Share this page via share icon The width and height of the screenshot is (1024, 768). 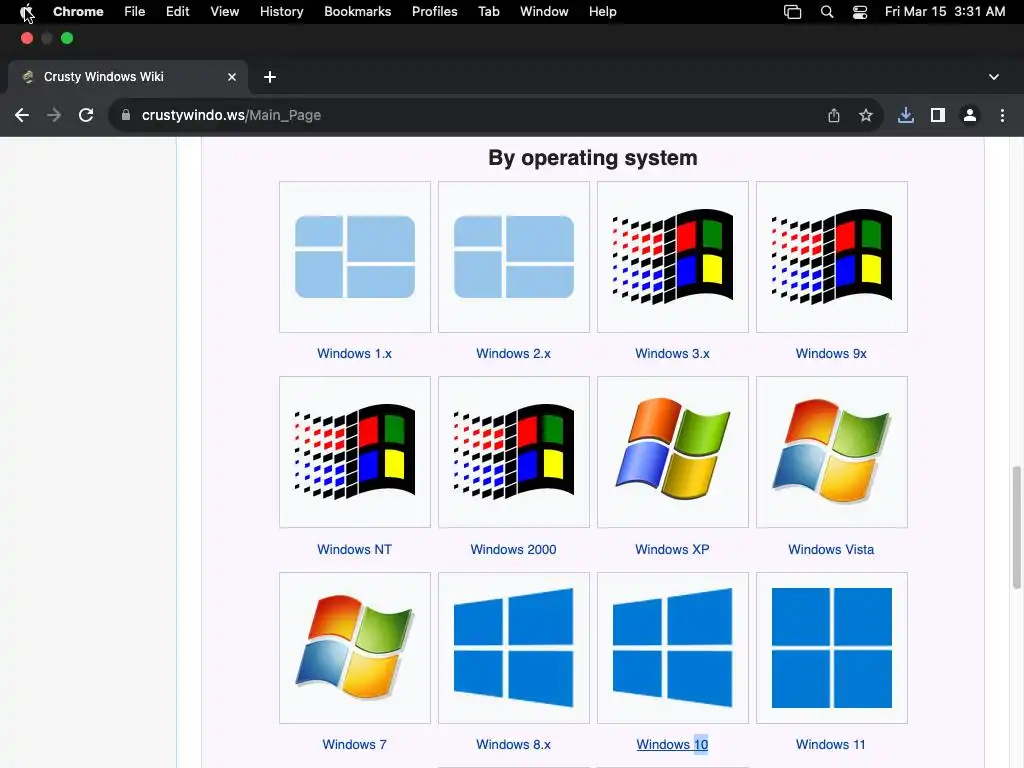point(834,116)
